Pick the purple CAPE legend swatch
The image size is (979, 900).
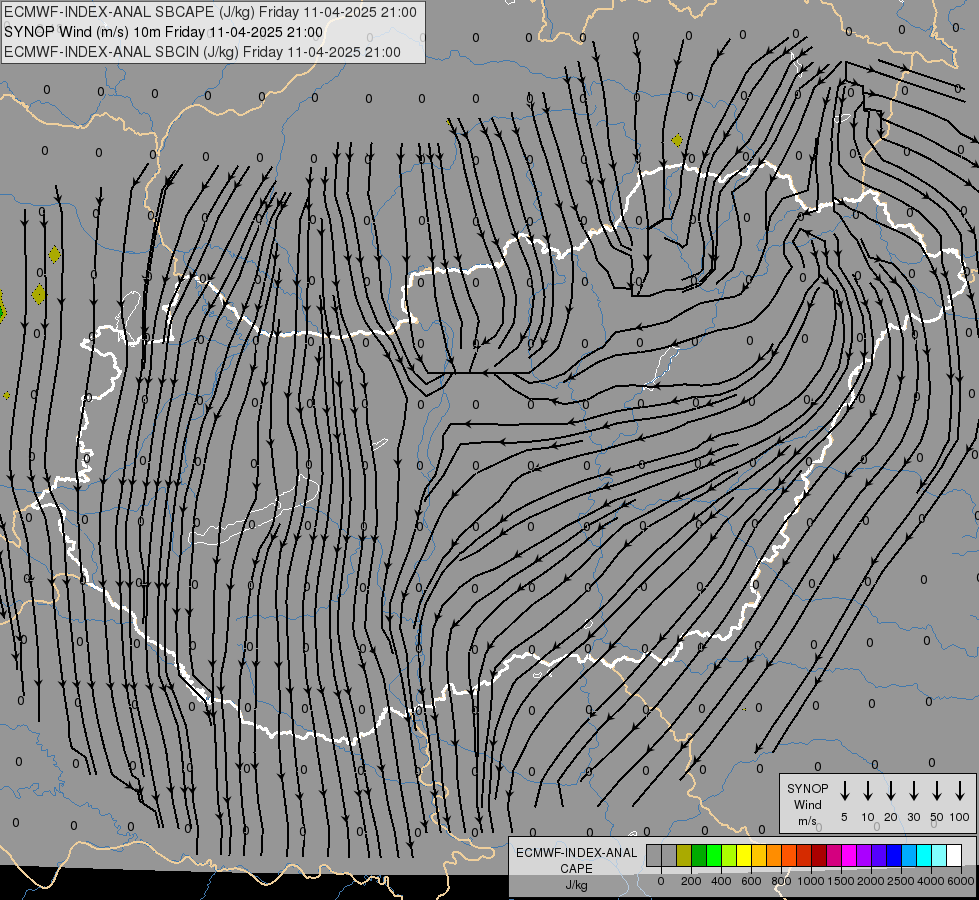click(864, 855)
